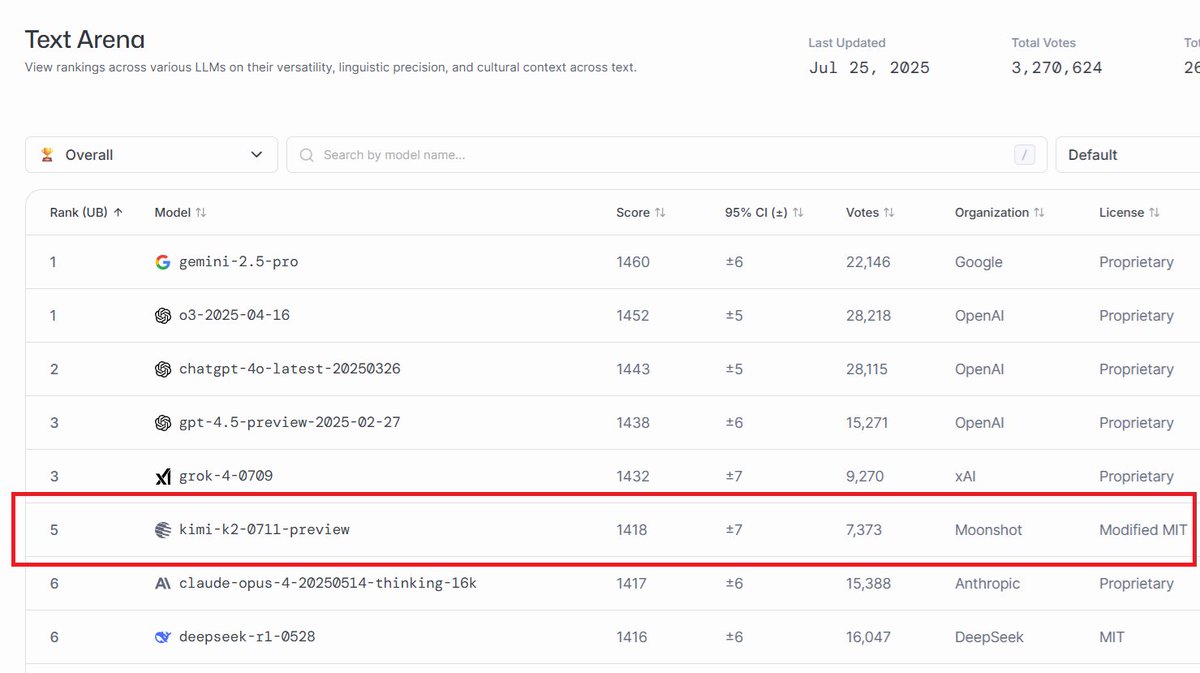Click the Moonshot logo beside kimi-k2-0711-preview

point(163,530)
